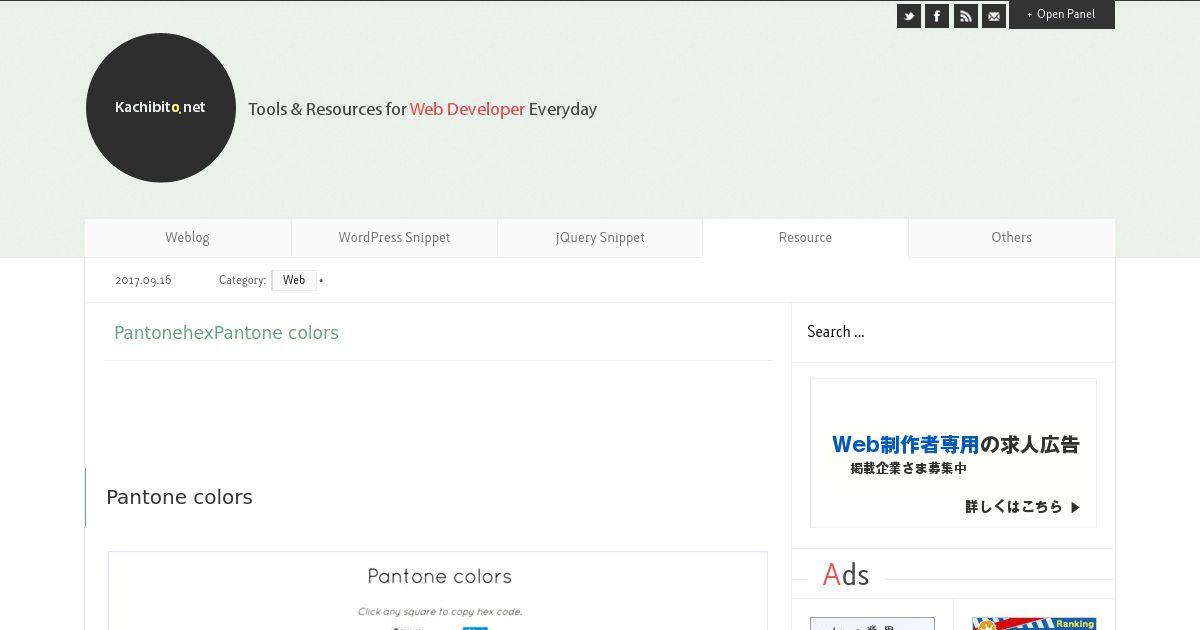Open the PantonehexPantone colors article title
This screenshot has width=1200, height=630.
(x=226, y=333)
